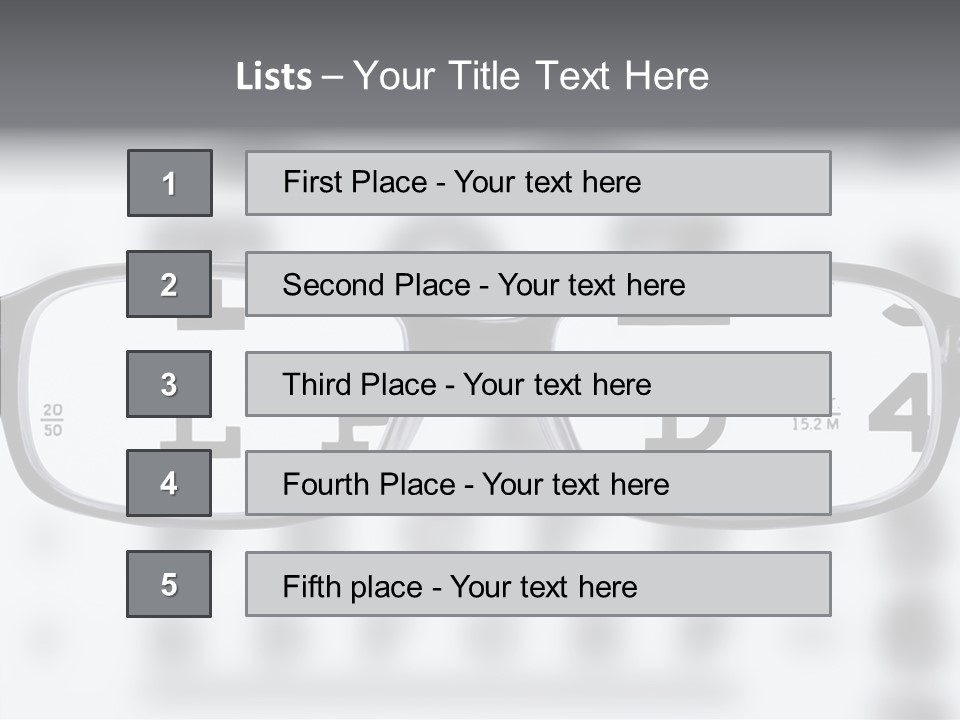Click the left glasses frame edge
The height and width of the screenshot is (720, 960).
tap(22, 400)
